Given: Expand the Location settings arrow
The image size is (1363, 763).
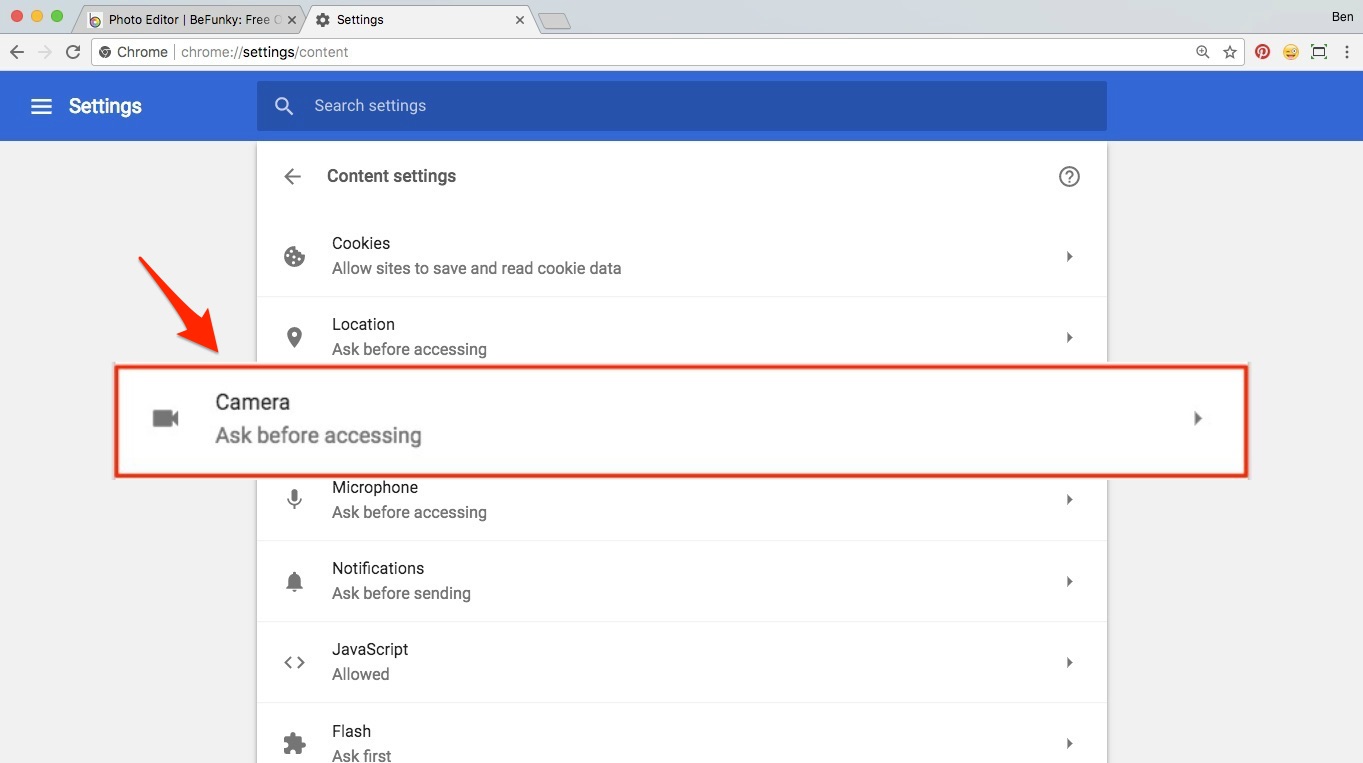Looking at the screenshot, I should [x=1069, y=338].
